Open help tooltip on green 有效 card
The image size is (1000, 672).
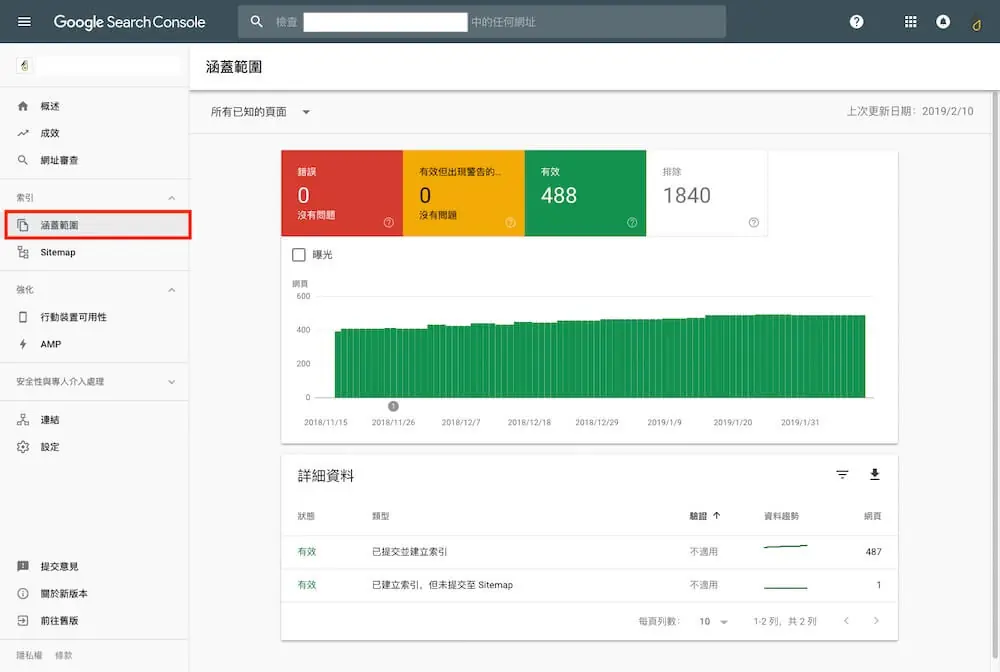(x=632, y=223)
